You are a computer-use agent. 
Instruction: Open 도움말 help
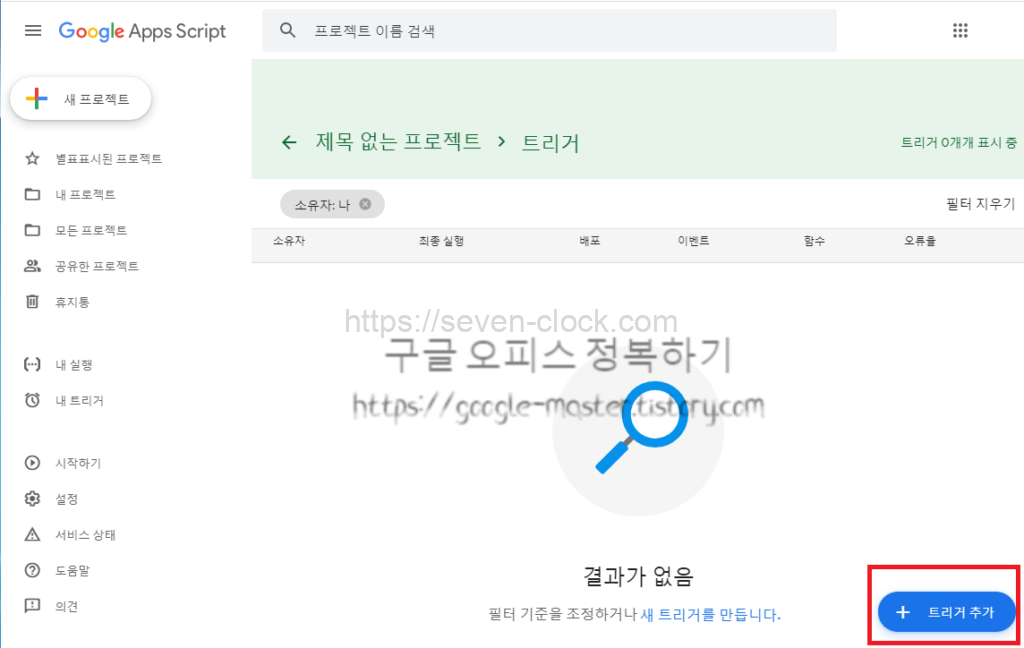[x=72, y=571]
